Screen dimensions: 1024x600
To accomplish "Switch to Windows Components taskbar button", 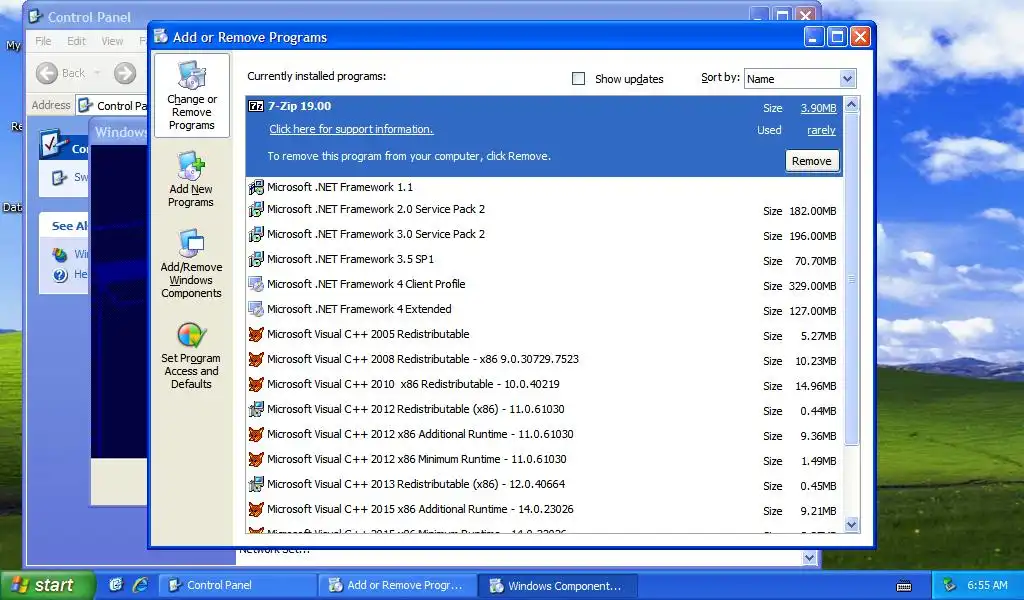I will pos(559,585).
